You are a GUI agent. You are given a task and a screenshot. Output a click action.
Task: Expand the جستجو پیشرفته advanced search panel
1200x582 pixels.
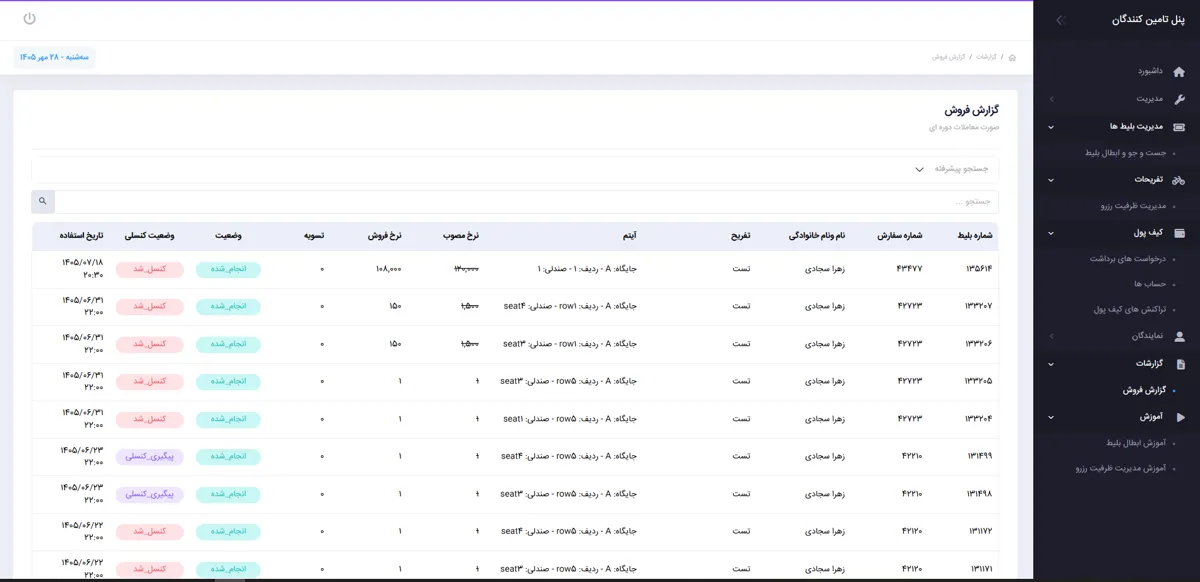pyautogui.click(x=515, y=170)
